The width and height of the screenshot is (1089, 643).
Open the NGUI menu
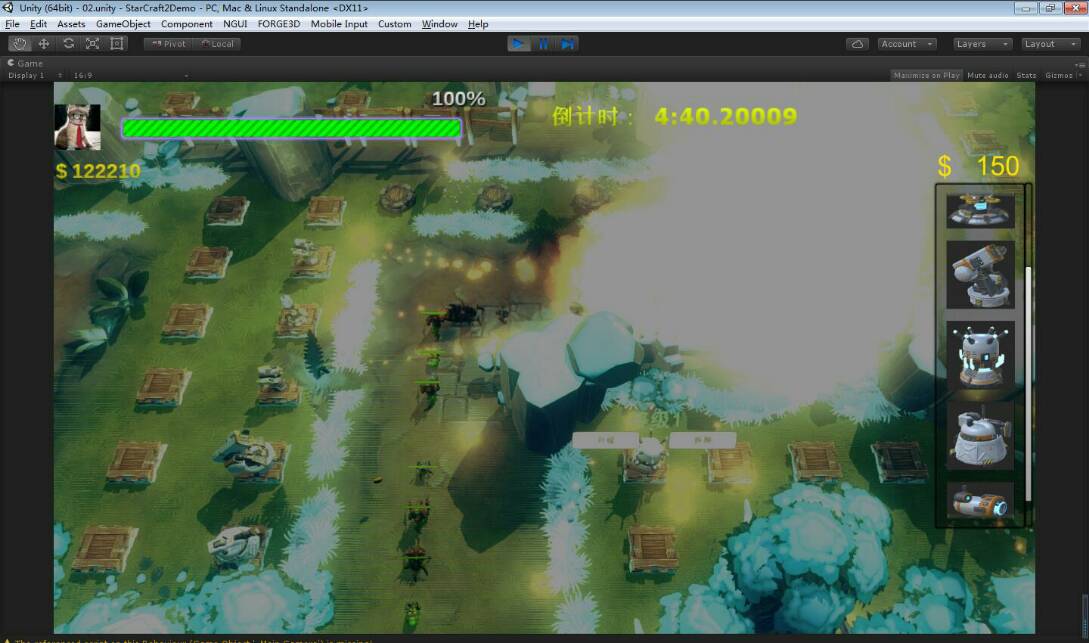tap(235, 24)
